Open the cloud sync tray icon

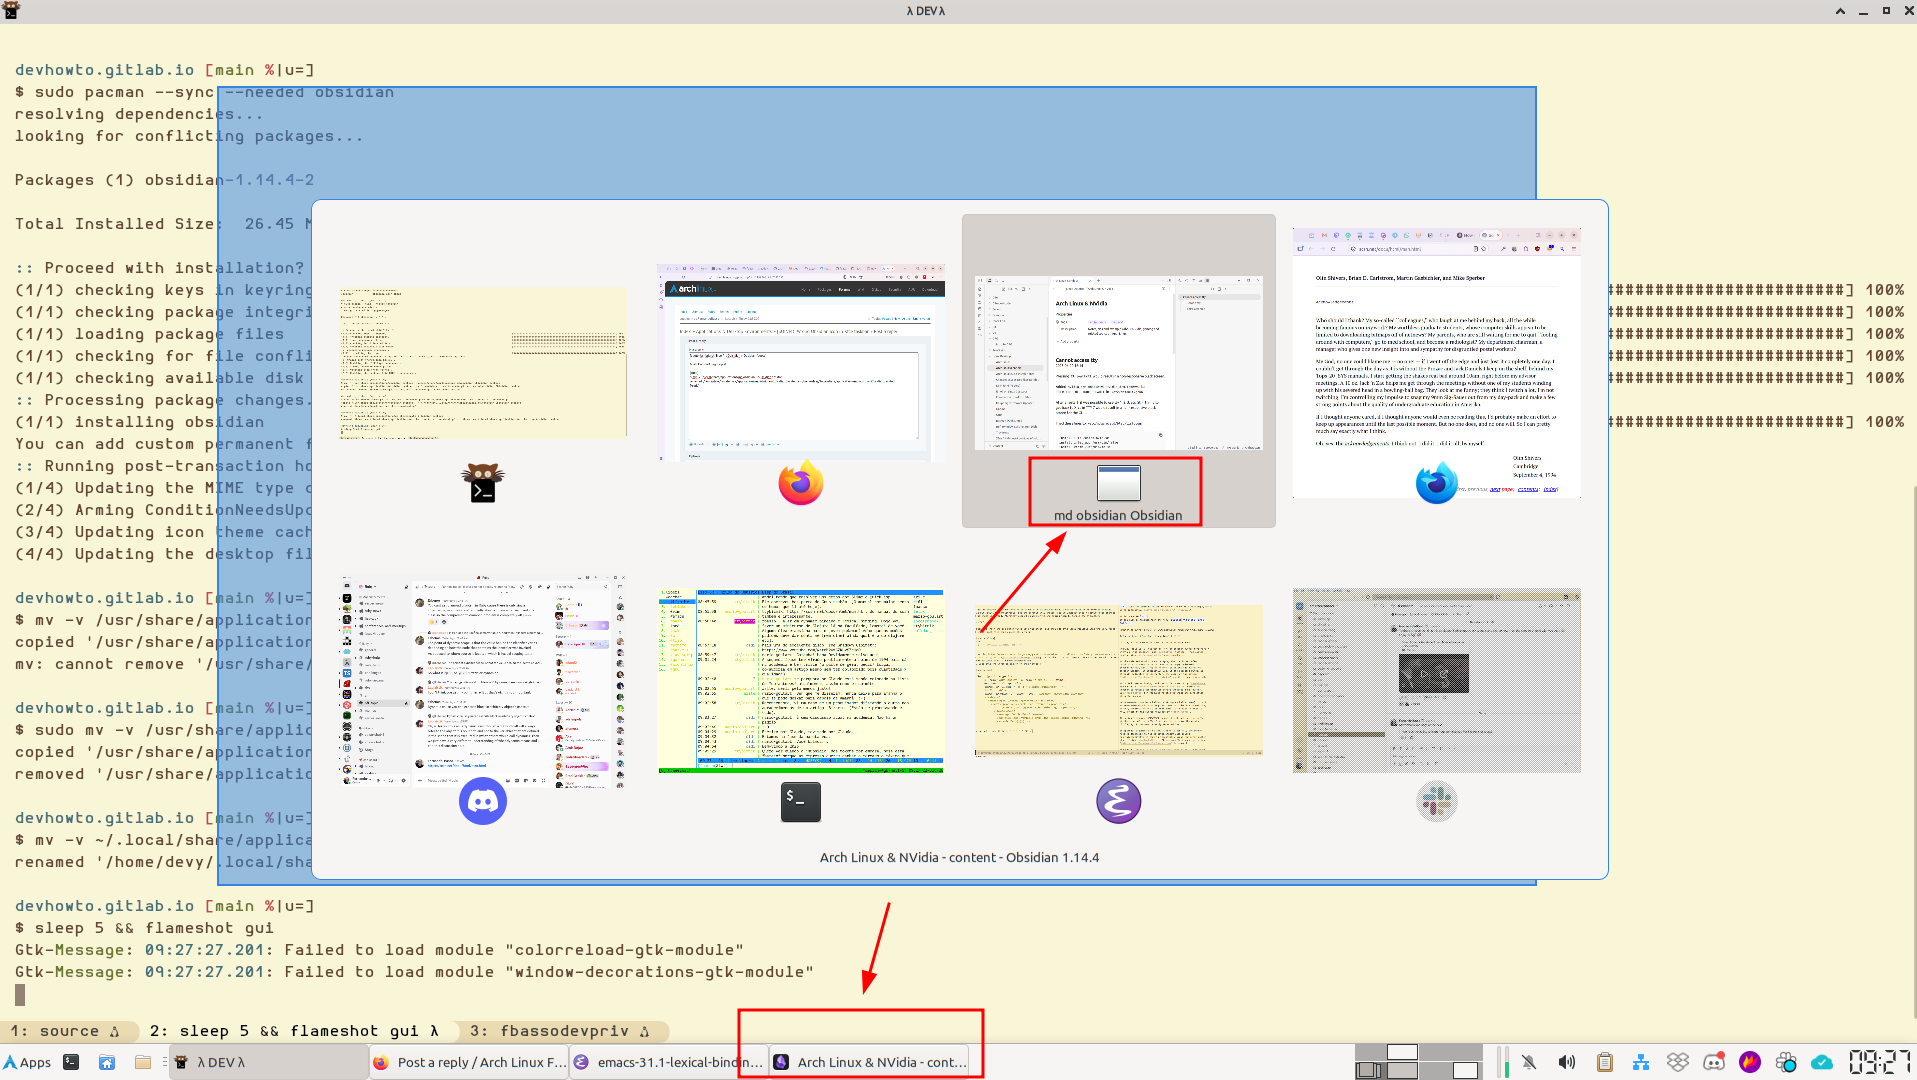(1822, 1062)
